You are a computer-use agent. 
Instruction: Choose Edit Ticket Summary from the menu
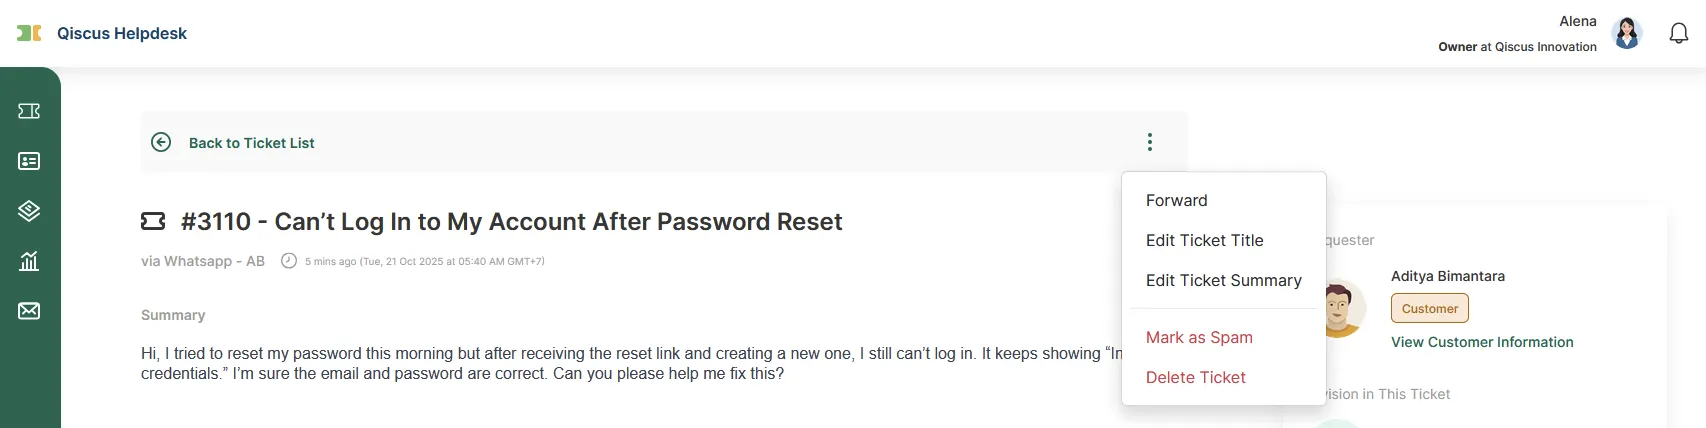point(1223,280)
